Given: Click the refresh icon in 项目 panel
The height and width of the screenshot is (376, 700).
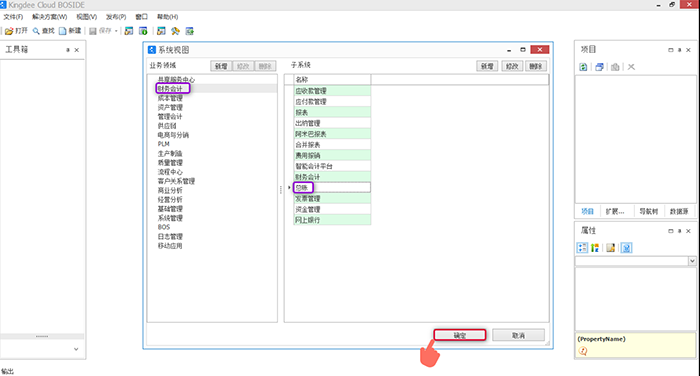Looking at the screenshot, I should 583,67.
